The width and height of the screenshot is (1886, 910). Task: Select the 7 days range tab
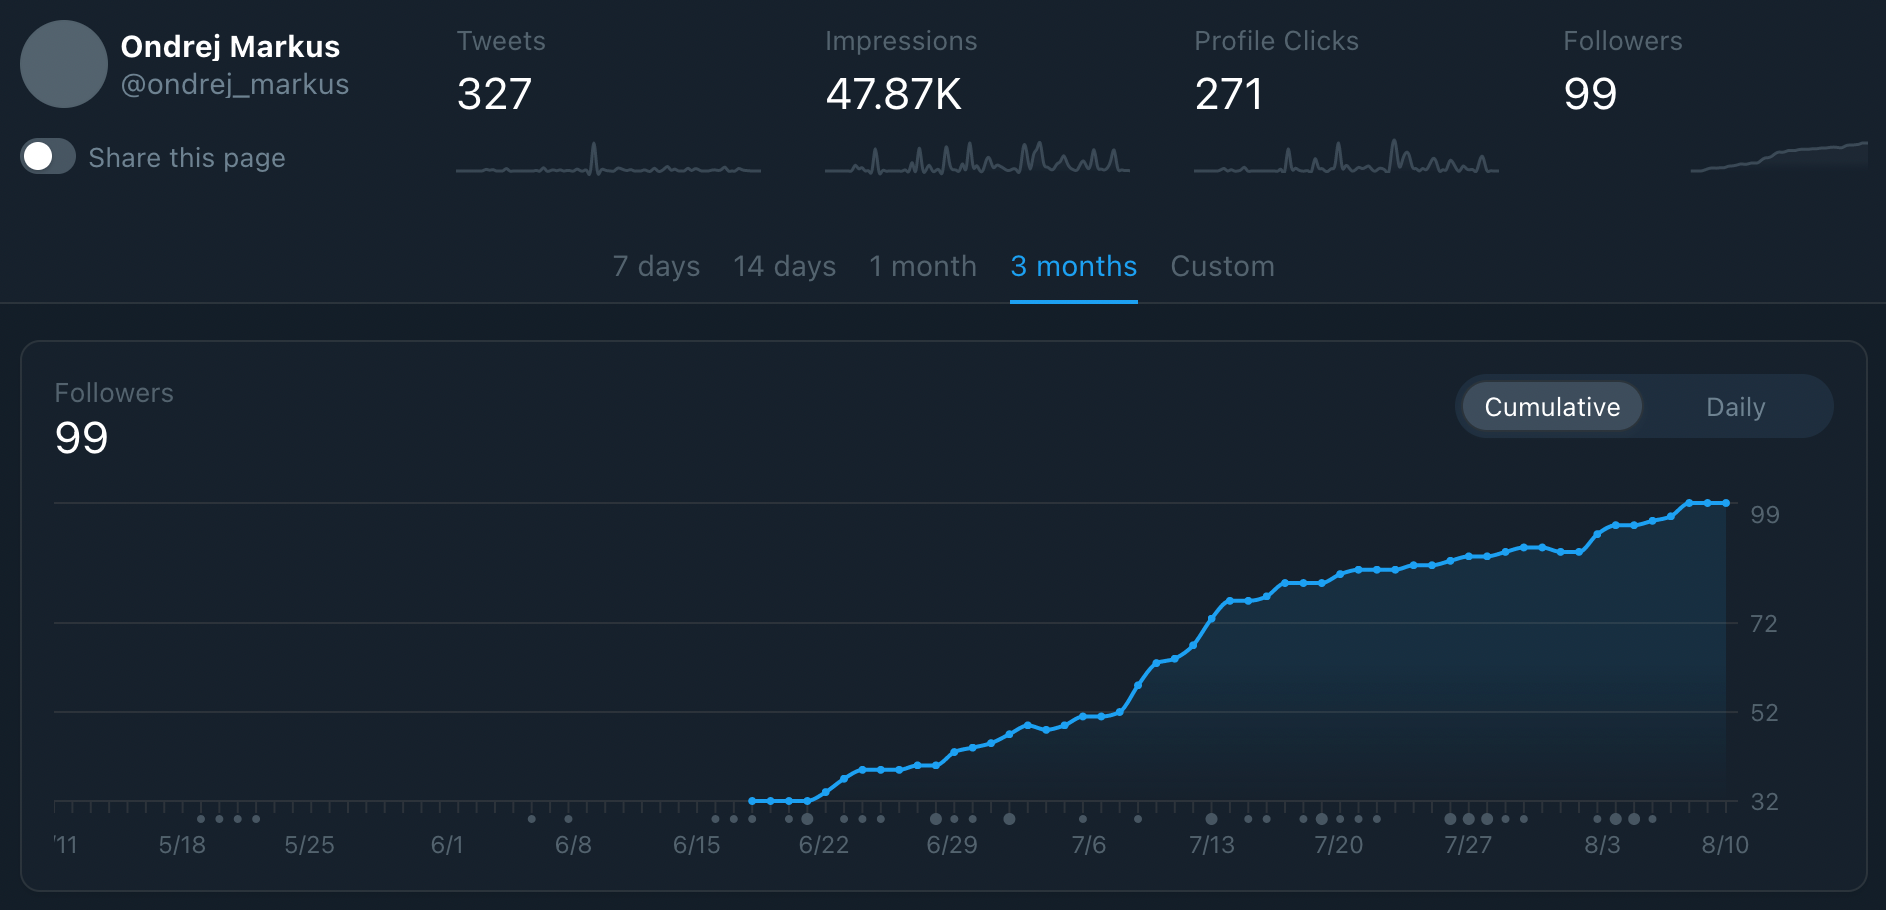pos(656,266)
